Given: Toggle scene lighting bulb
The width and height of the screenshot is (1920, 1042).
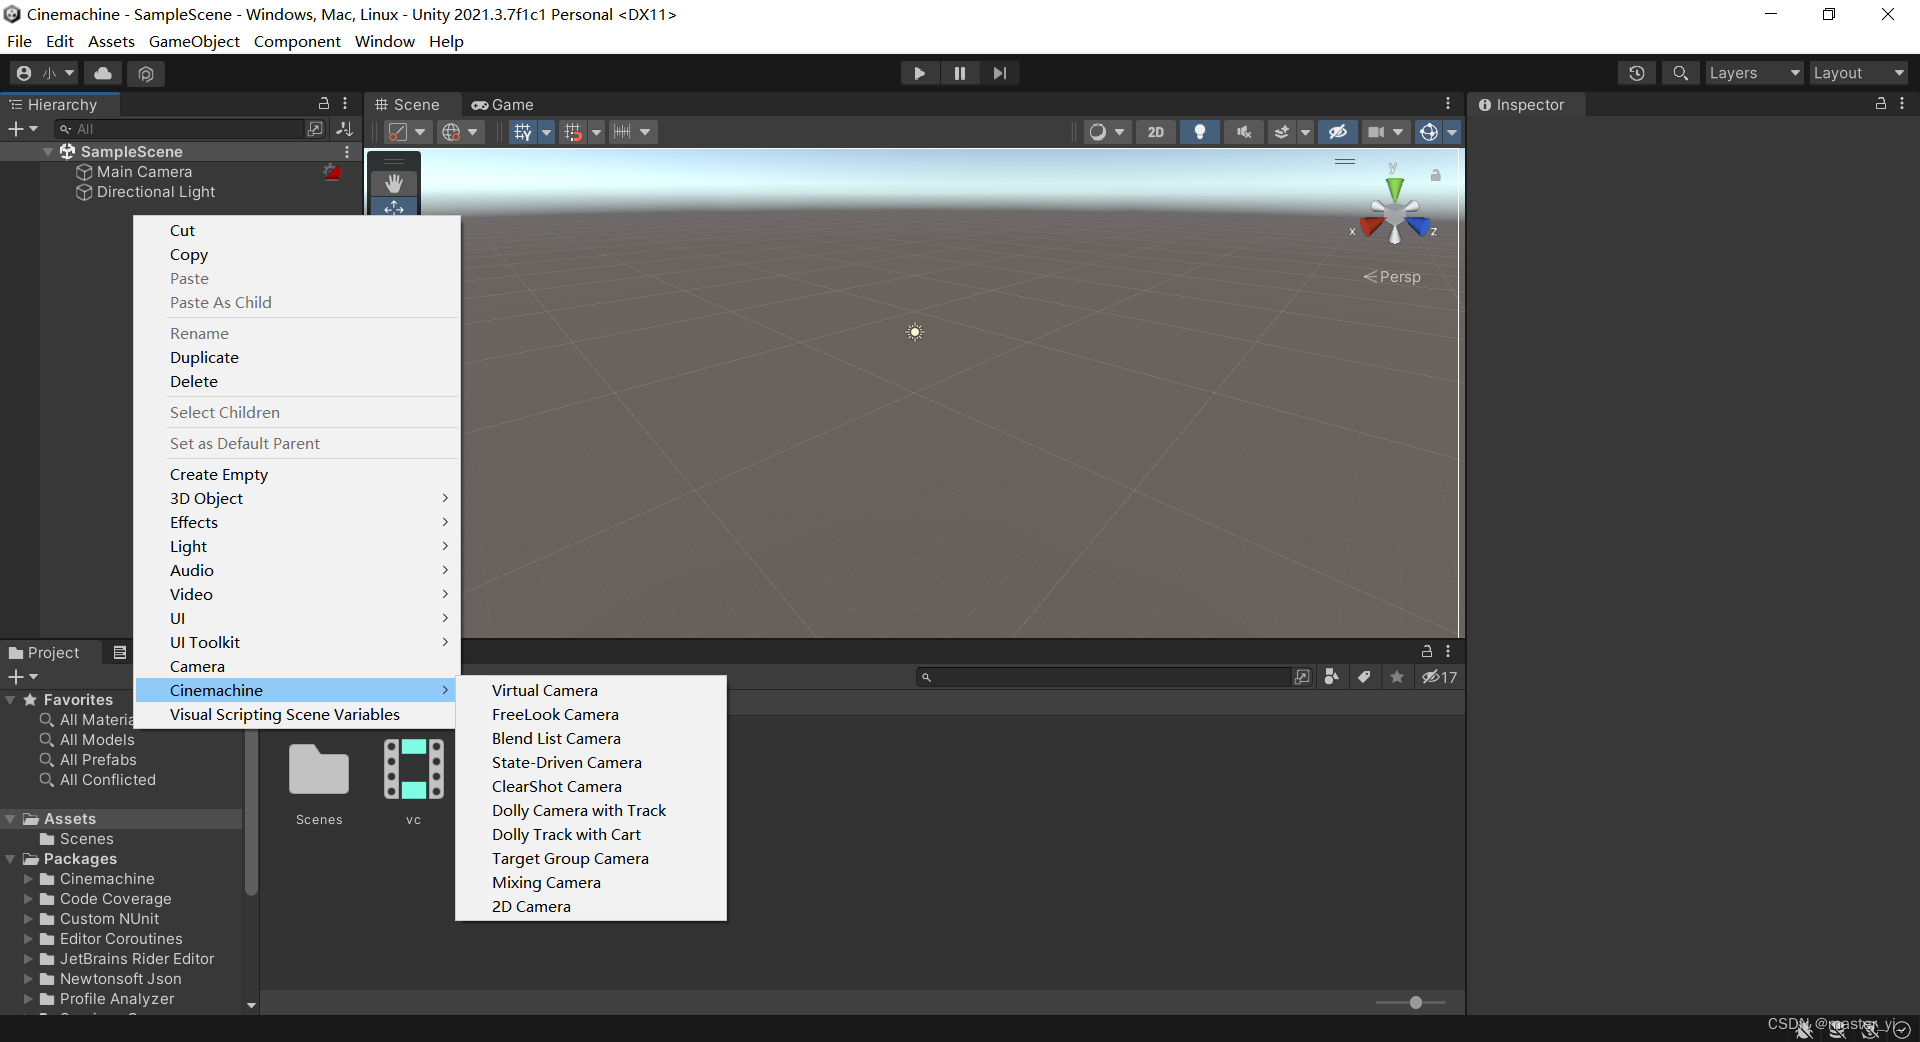Looking at the screenshot, I should click(1200, 132).
